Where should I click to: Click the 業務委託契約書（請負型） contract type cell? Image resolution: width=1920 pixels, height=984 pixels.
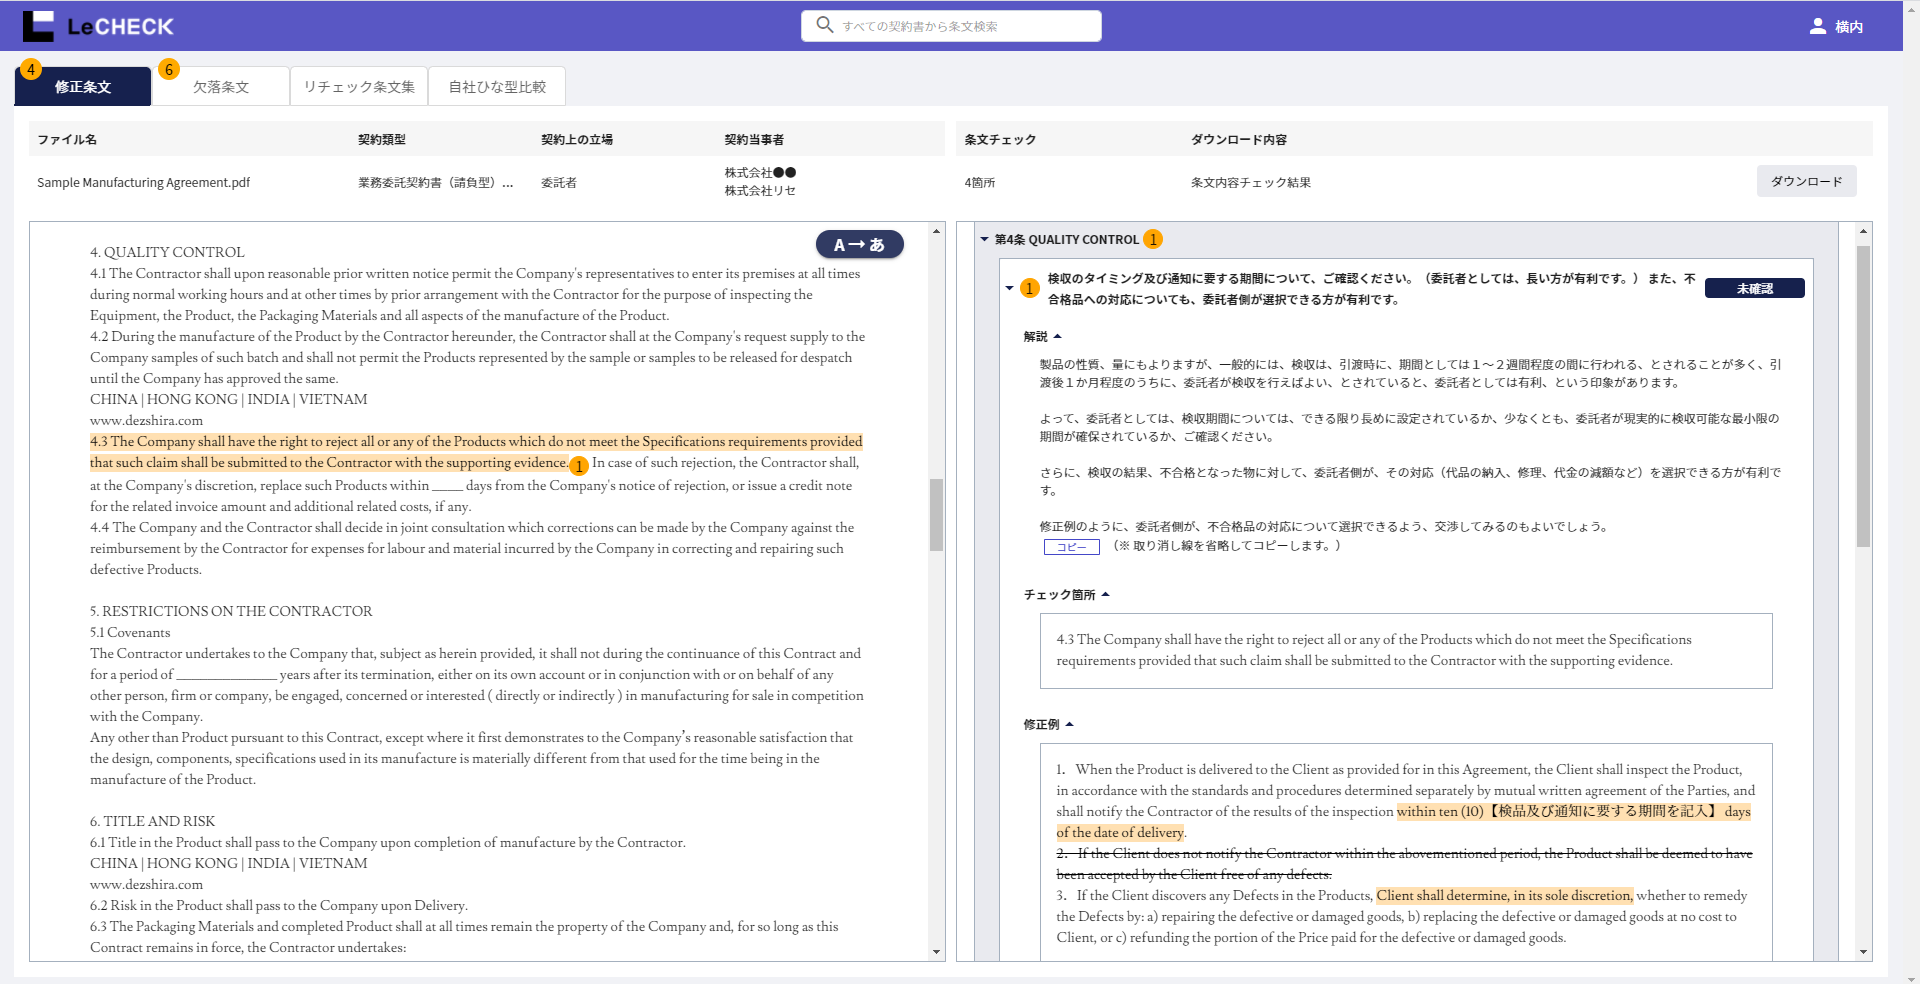436,182
